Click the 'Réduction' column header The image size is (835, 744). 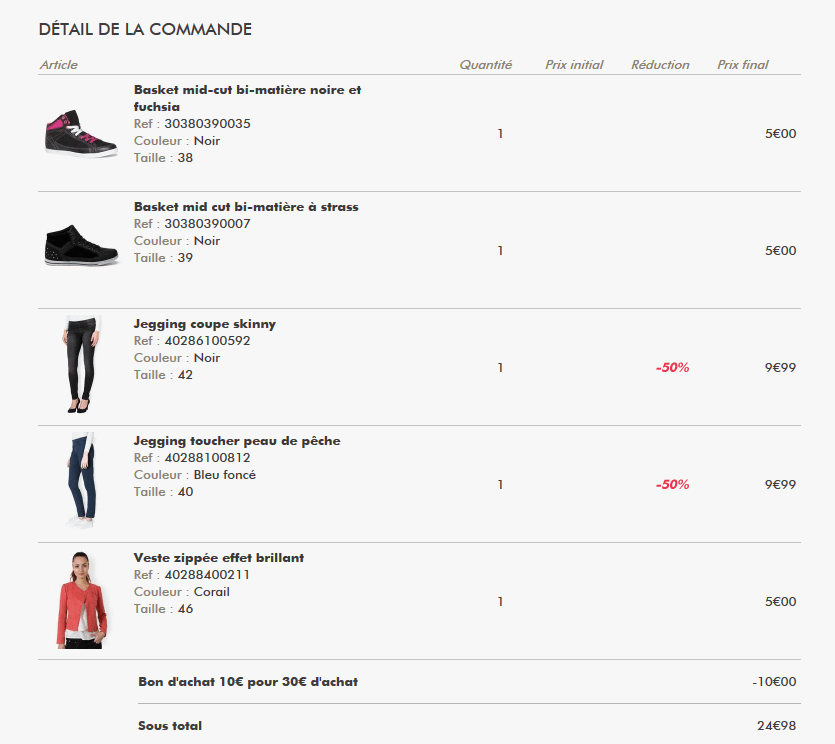tap(660, 65)
